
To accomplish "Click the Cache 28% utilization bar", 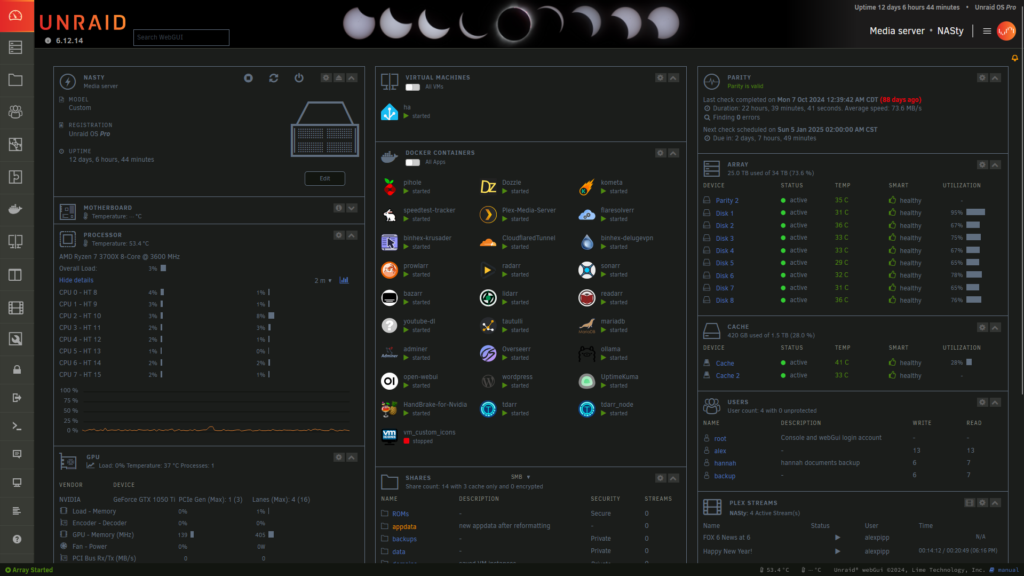I will click(x=969, y=362).
